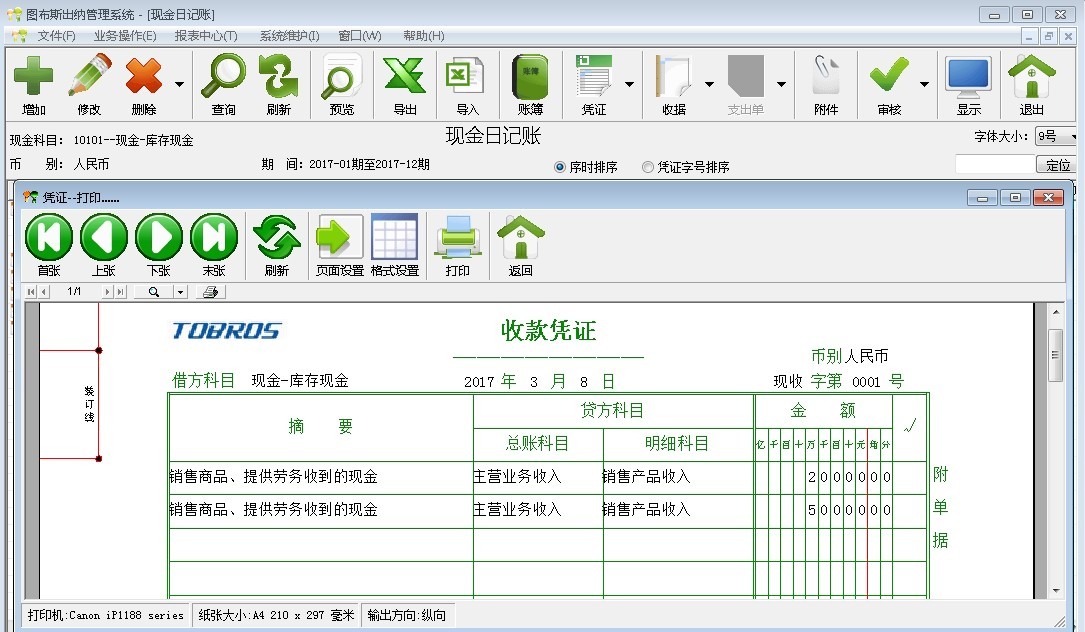Click the red X 删除 delete icon

[x=143, y=76]
